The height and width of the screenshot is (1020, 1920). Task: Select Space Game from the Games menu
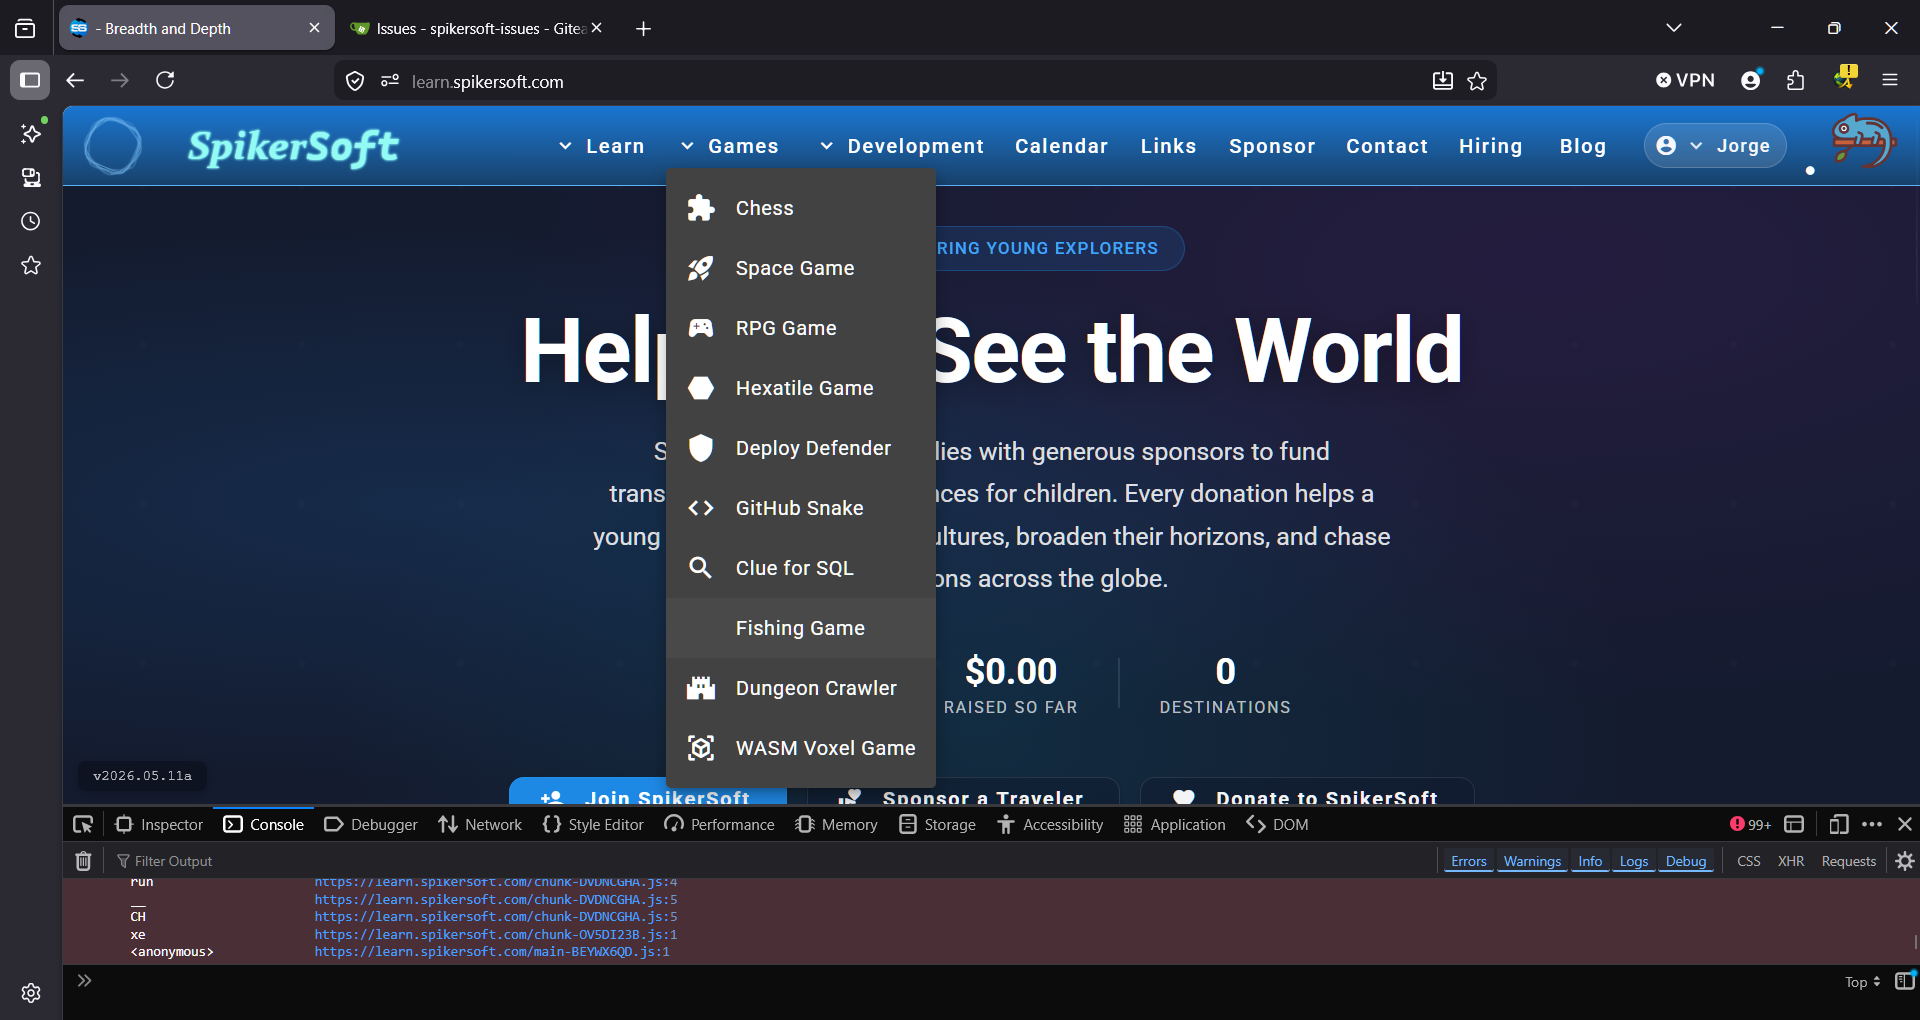tap(801, 268)
